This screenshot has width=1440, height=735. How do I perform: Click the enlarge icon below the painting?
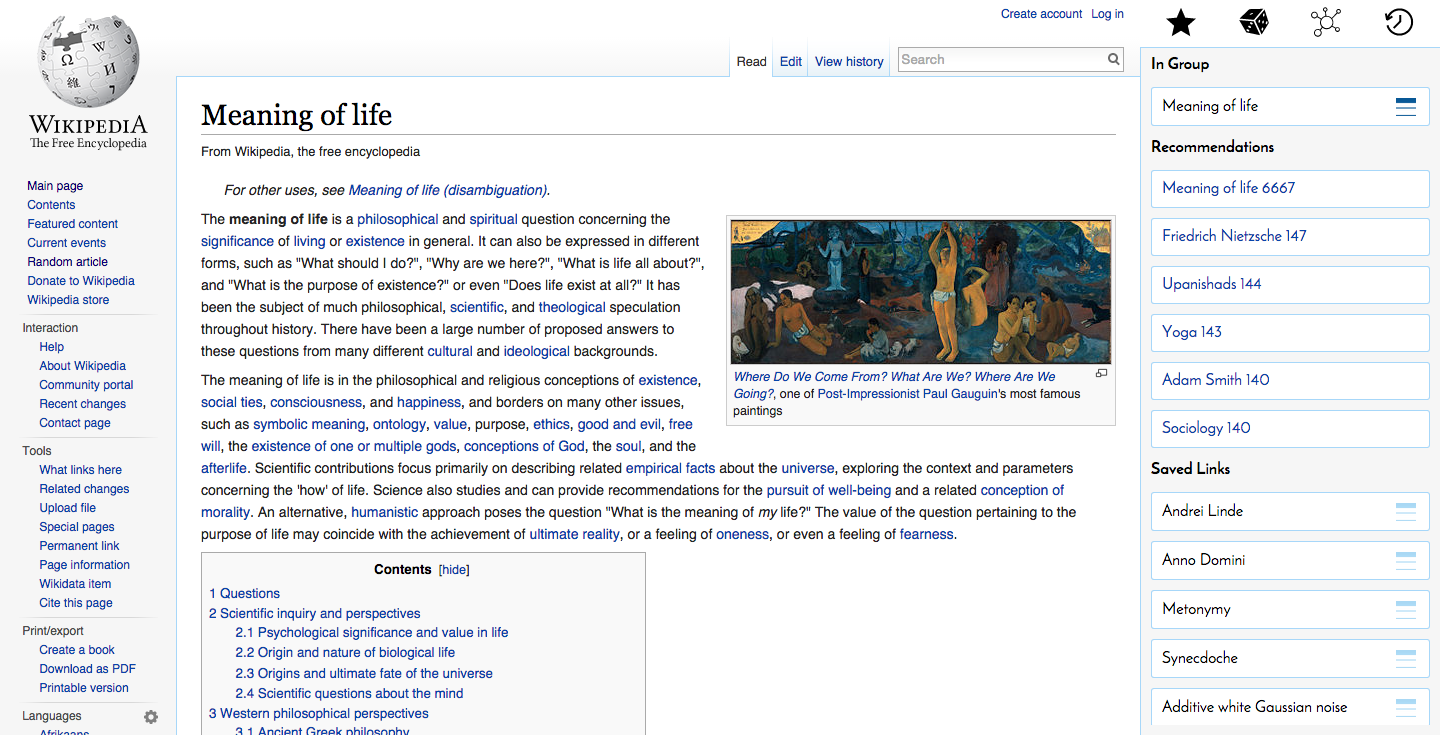tap(1101, 374)
